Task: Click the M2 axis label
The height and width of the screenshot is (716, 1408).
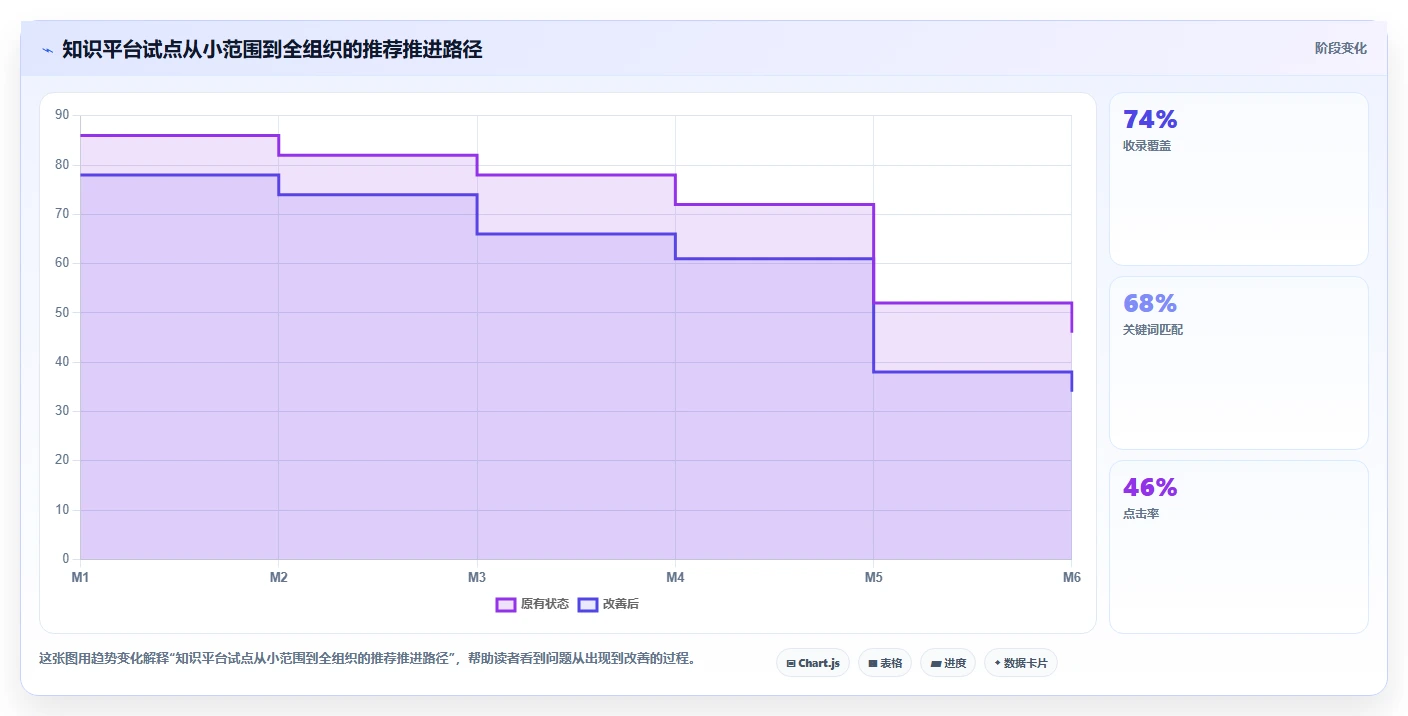Action: [x=279, y=577]
